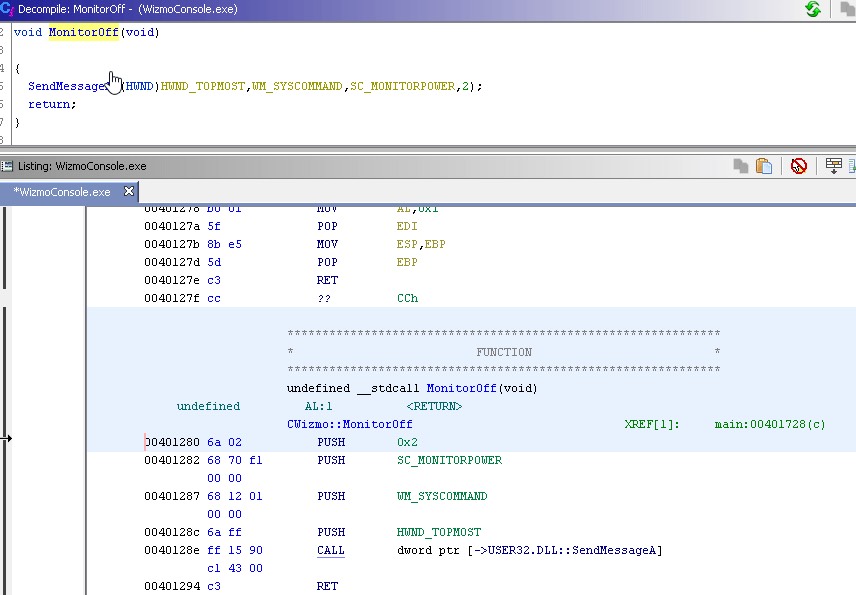This screenshot has width=856, height=595.
Task: Click address 0040127b in the listing
Action: point(172,244)
